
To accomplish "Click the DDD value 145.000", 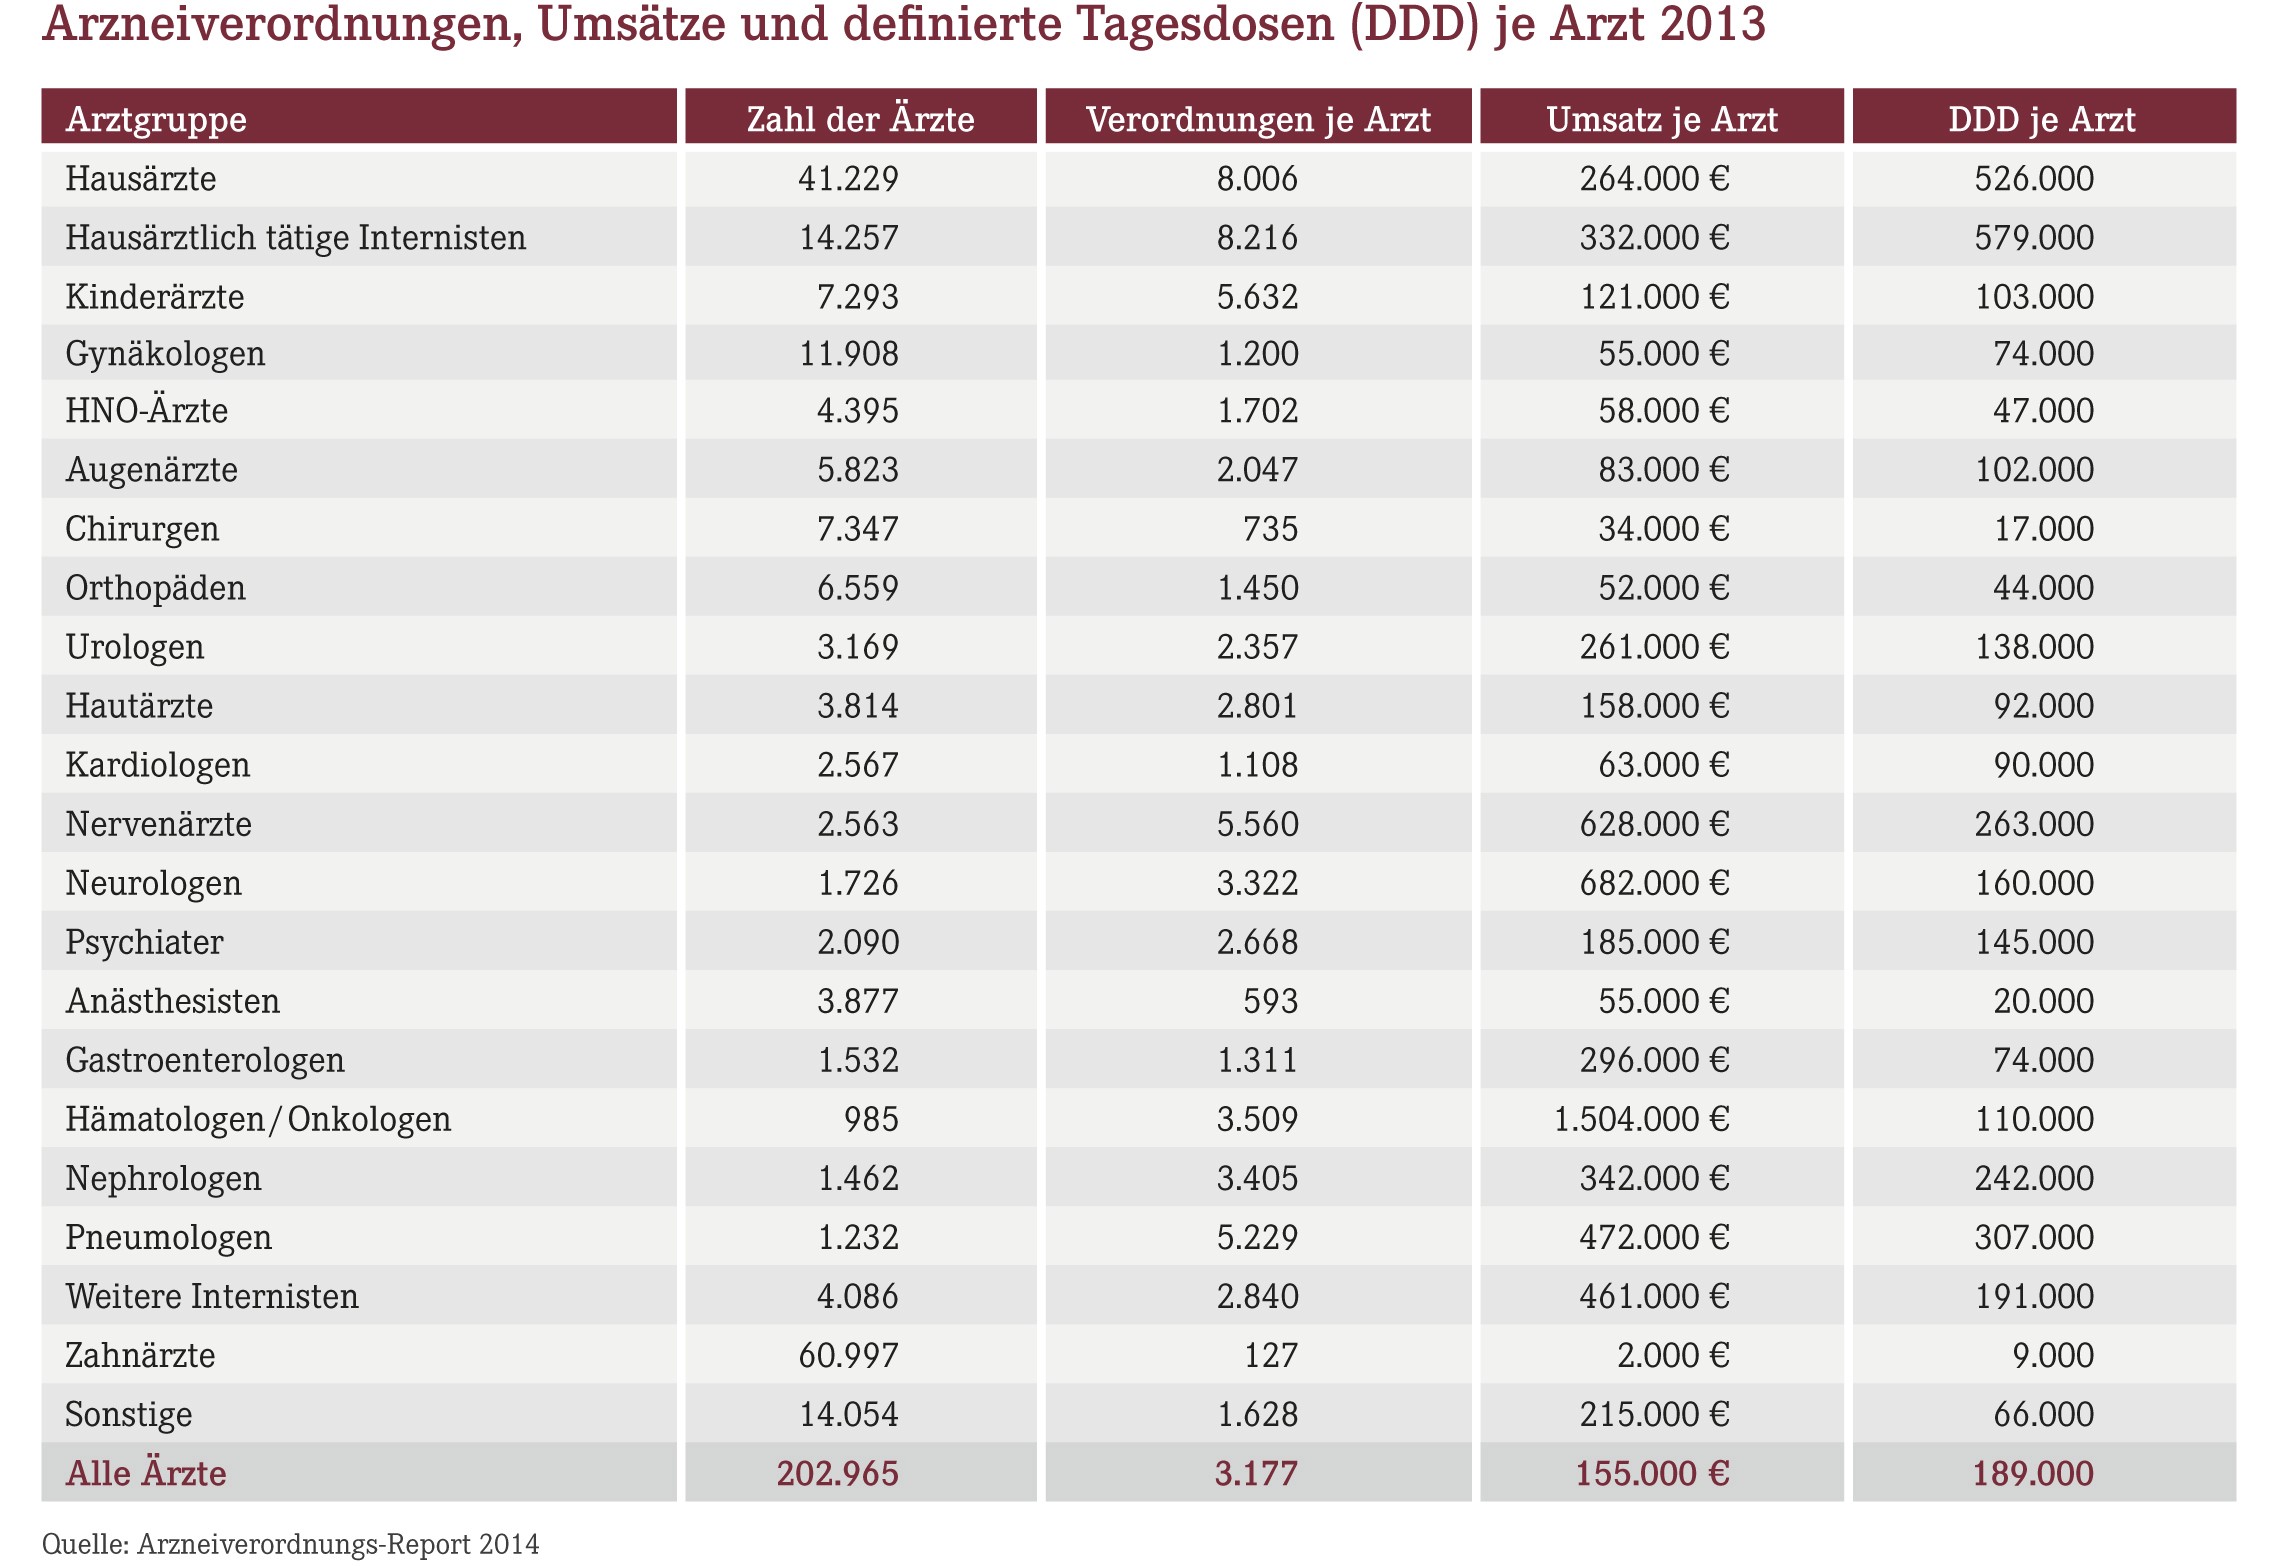I will (x=2034, y=942).
